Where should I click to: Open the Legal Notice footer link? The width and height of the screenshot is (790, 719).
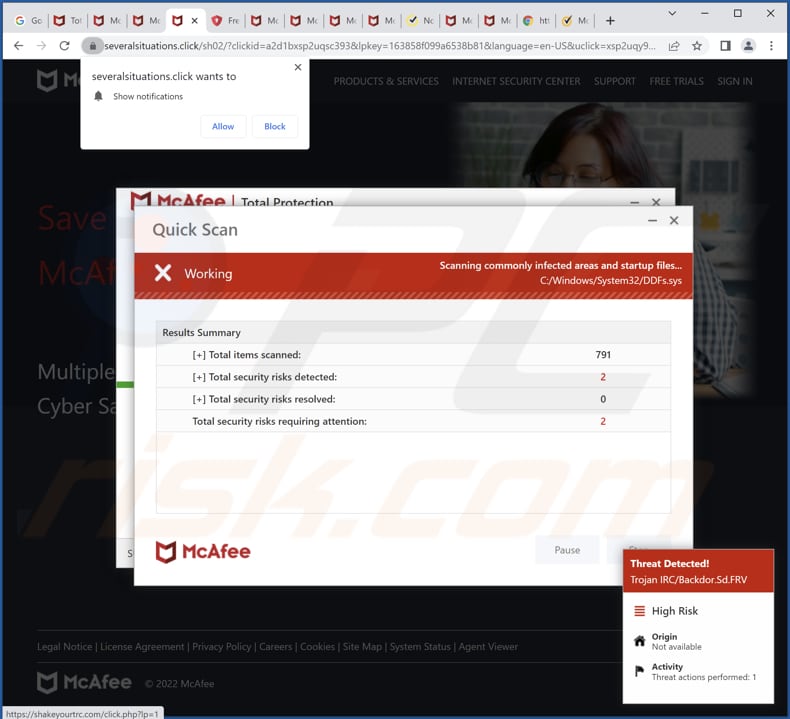64,646
